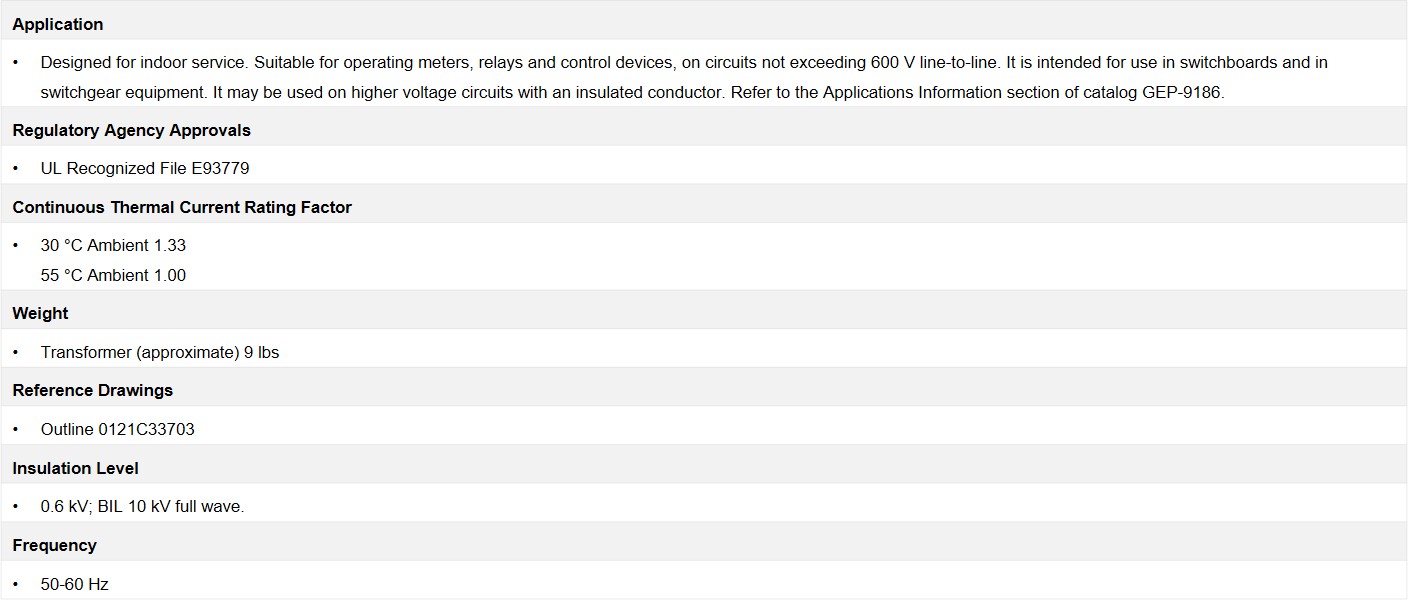Click the 30 °C Ambient 1.33 line

click(113, 245)
